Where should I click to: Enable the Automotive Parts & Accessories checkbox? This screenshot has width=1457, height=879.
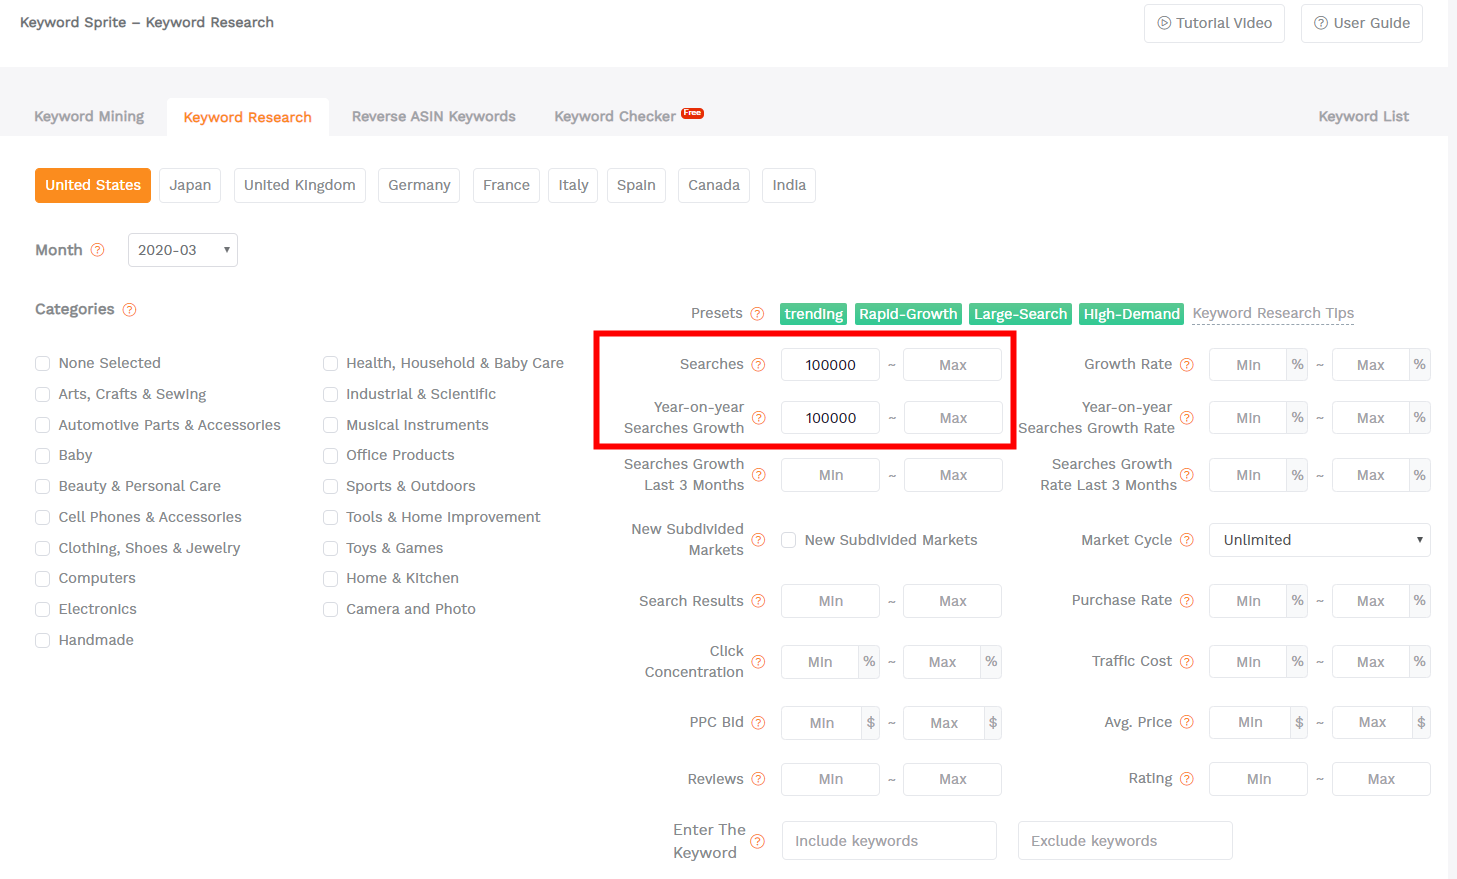[x=42, y=426]
